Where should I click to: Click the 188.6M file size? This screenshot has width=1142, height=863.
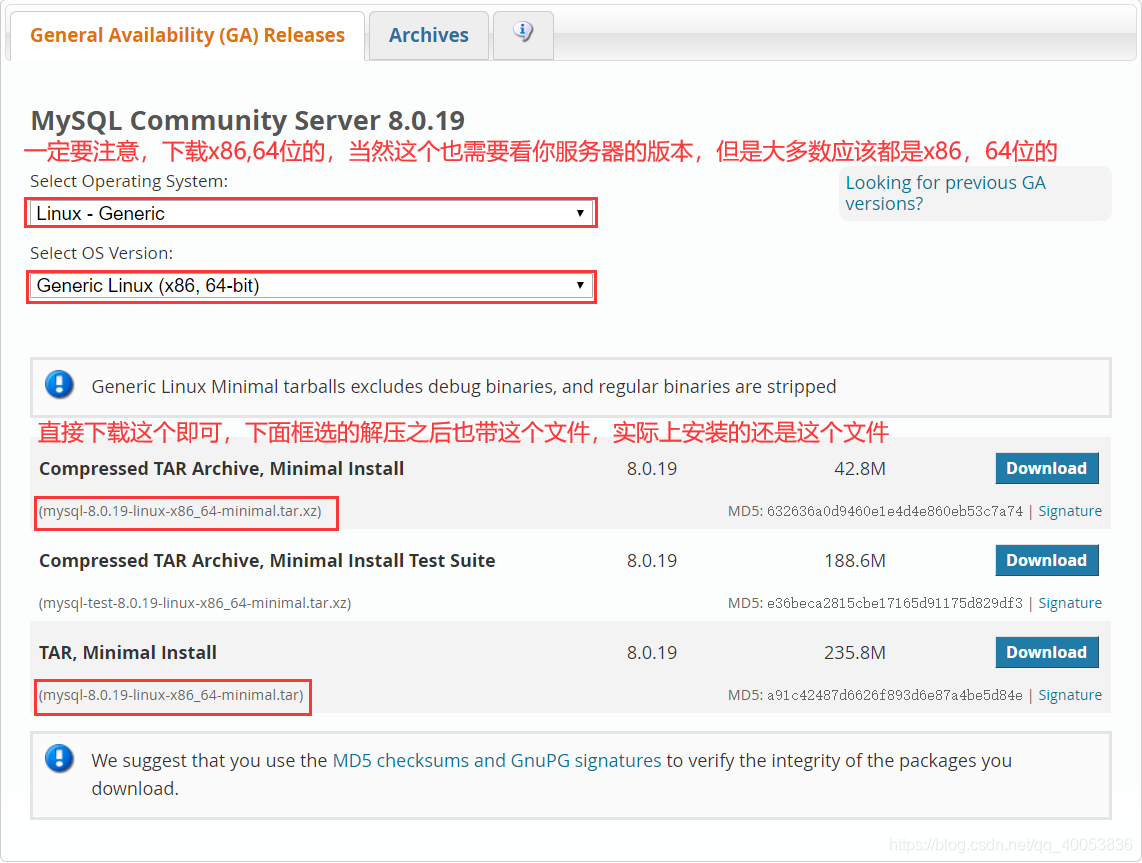click(x=854, y=560)
